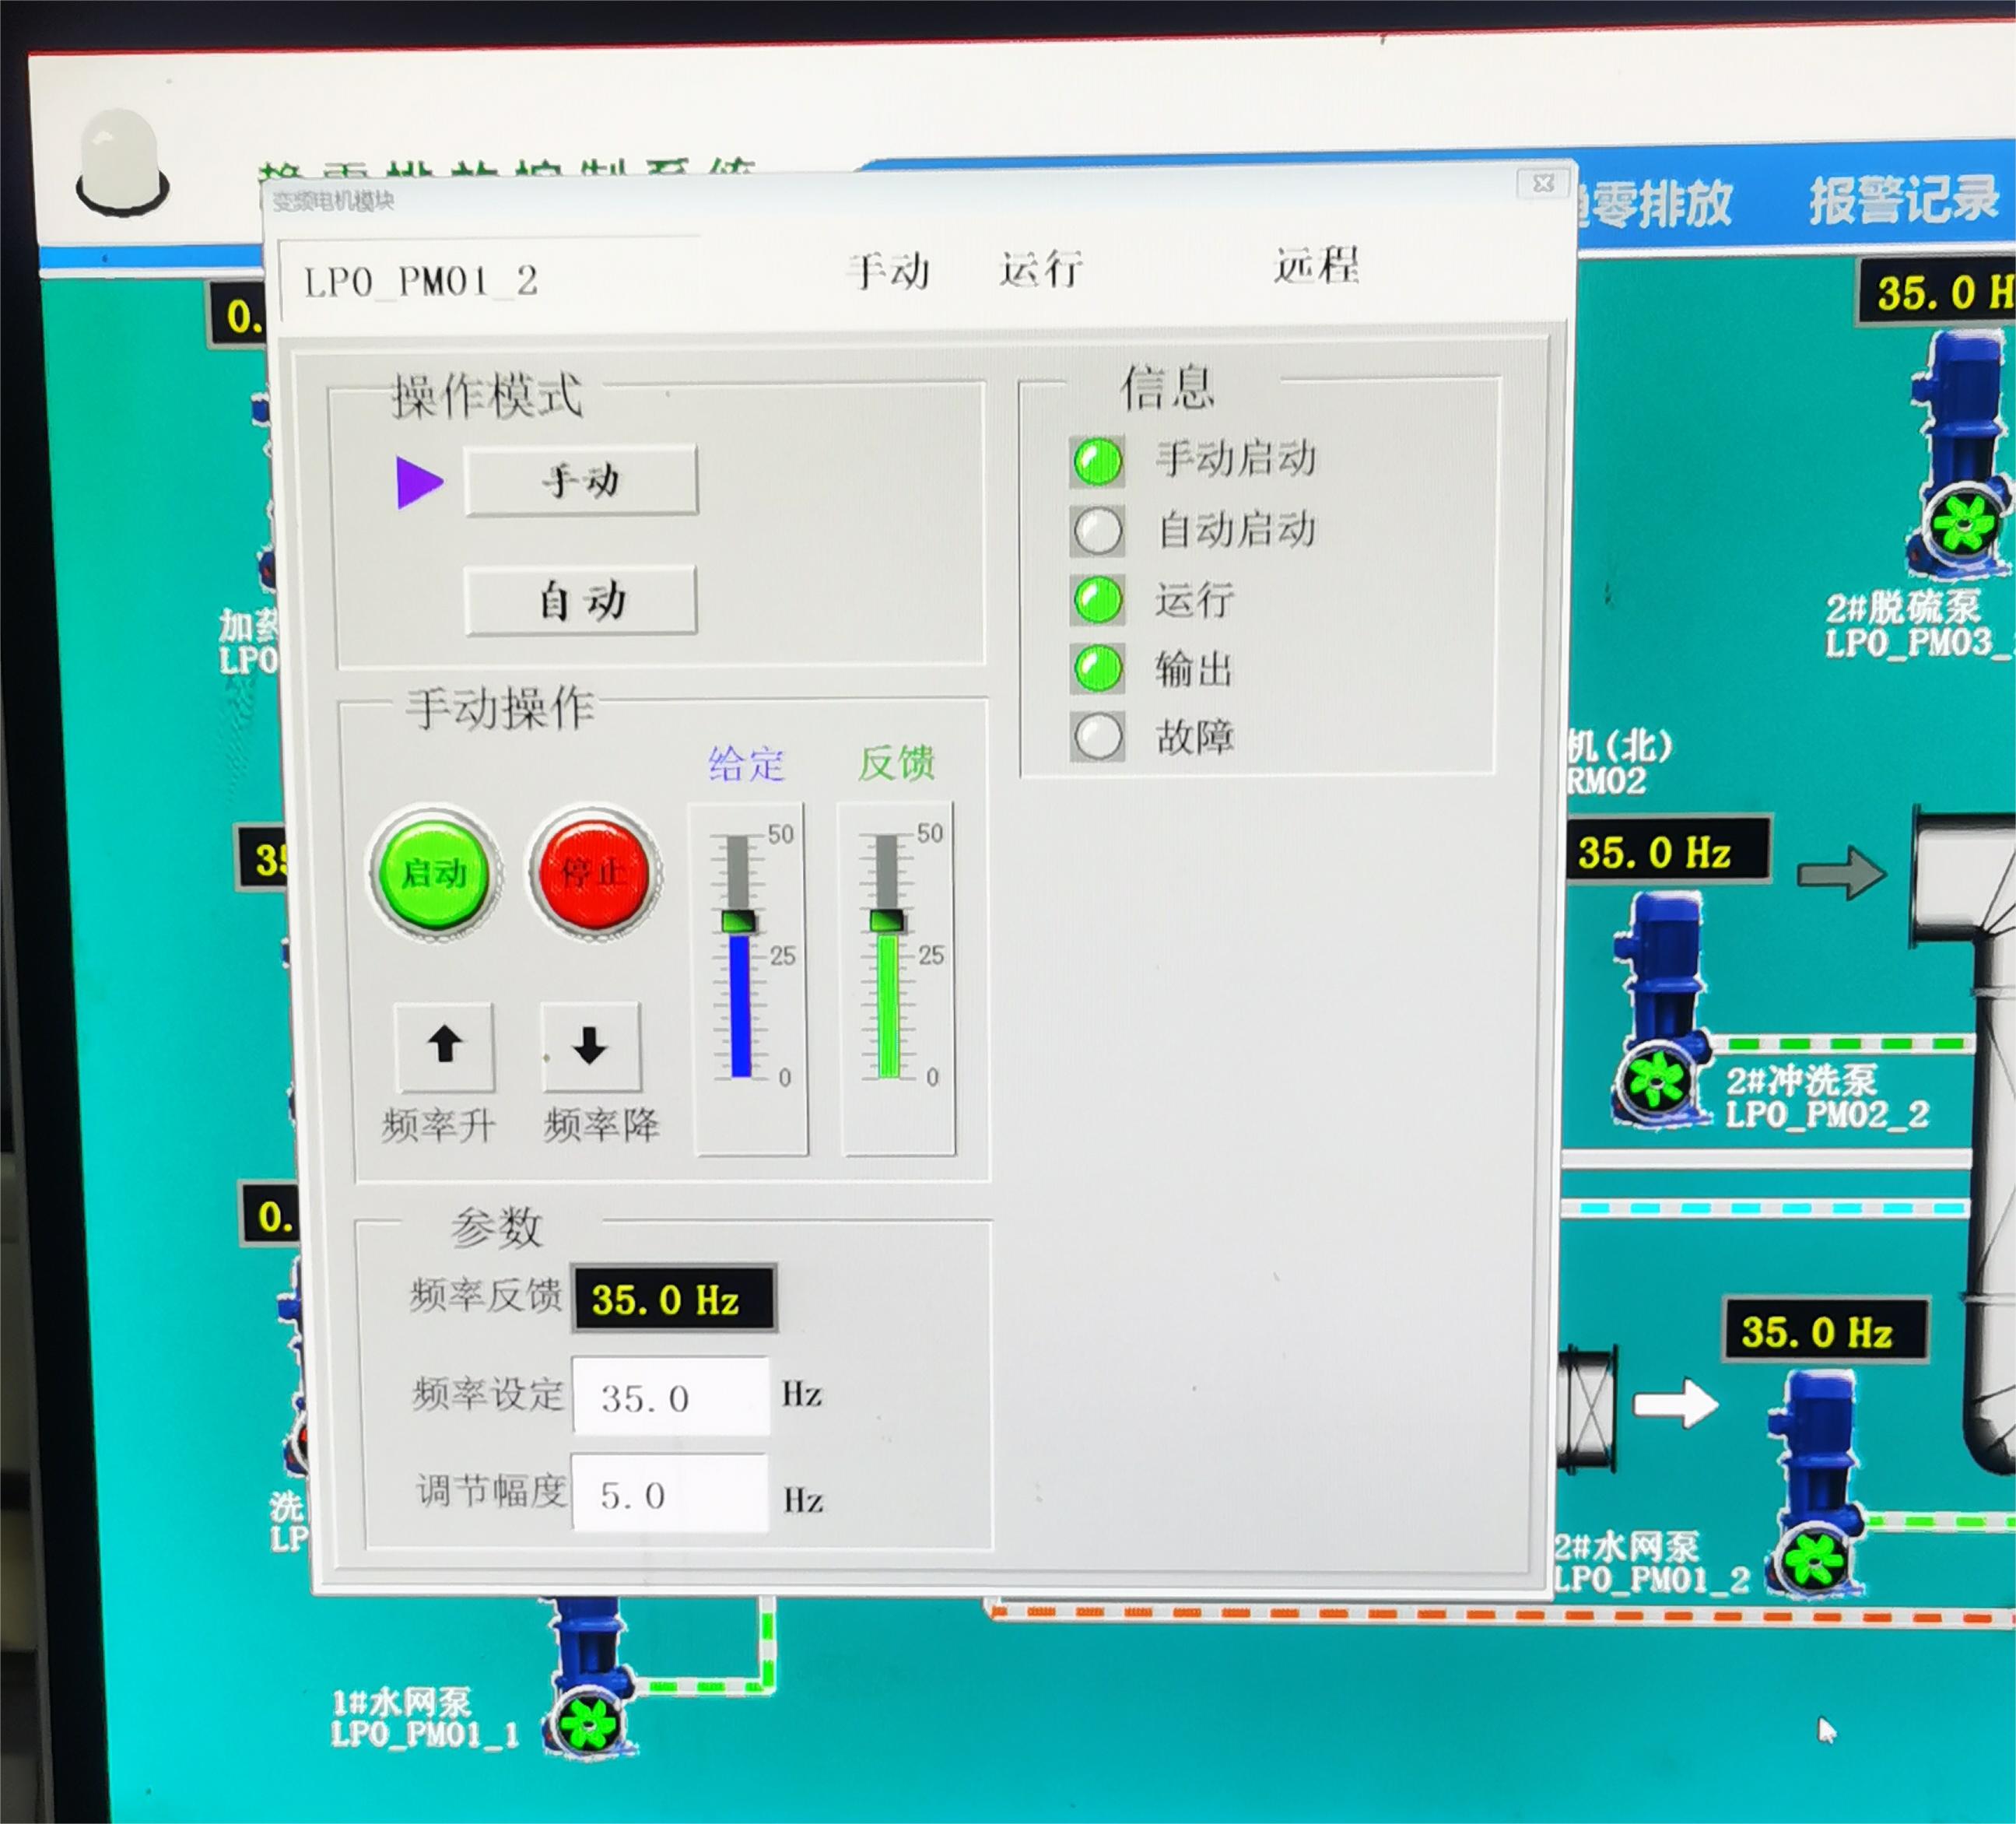The image size is (2016, 1824).
Task: Click the 自动启动 indicator light
Action: (x=1098, y=531)
